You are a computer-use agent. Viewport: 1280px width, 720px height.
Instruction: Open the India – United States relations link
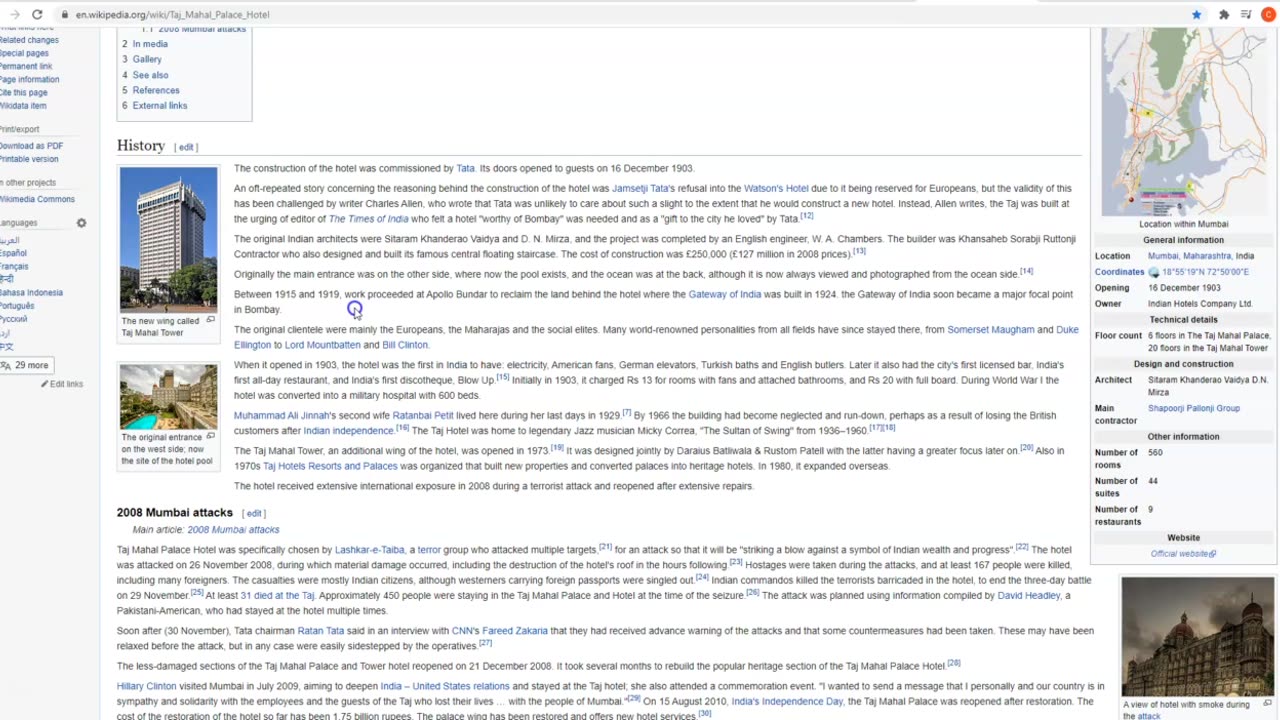pyautogui.click(x=445, y=686)
